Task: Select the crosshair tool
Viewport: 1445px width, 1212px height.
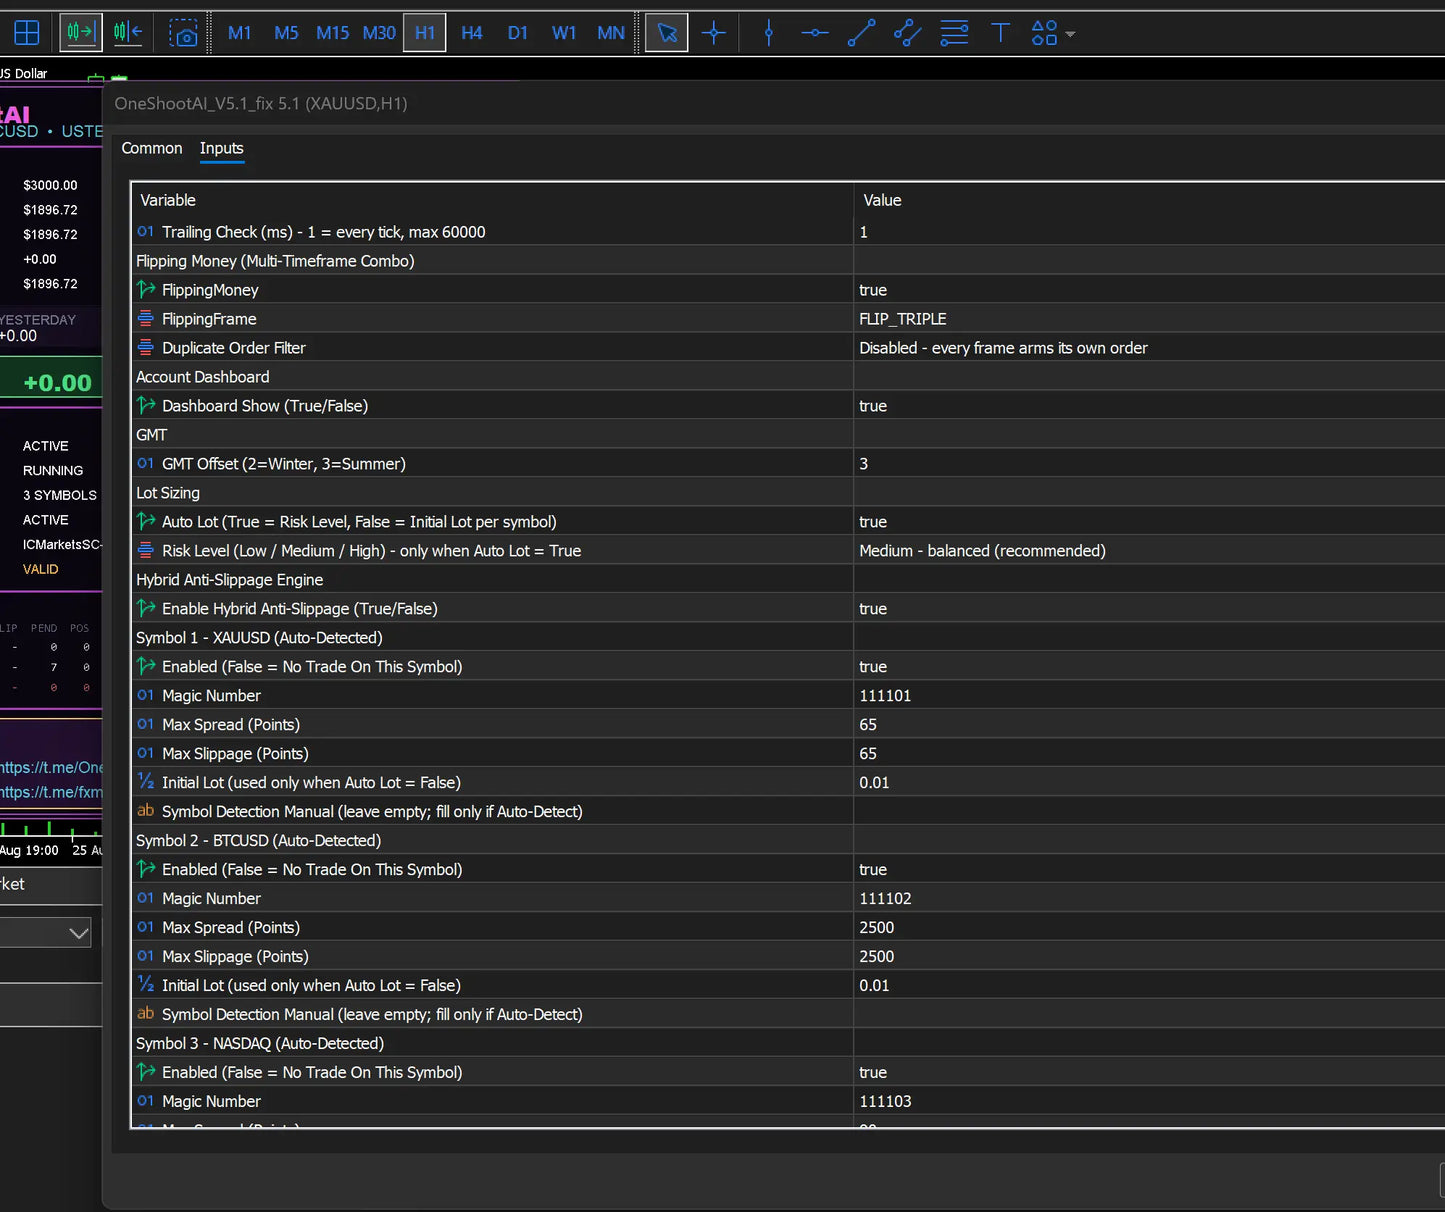Action: pyautogui.click(x=714, y=33)
